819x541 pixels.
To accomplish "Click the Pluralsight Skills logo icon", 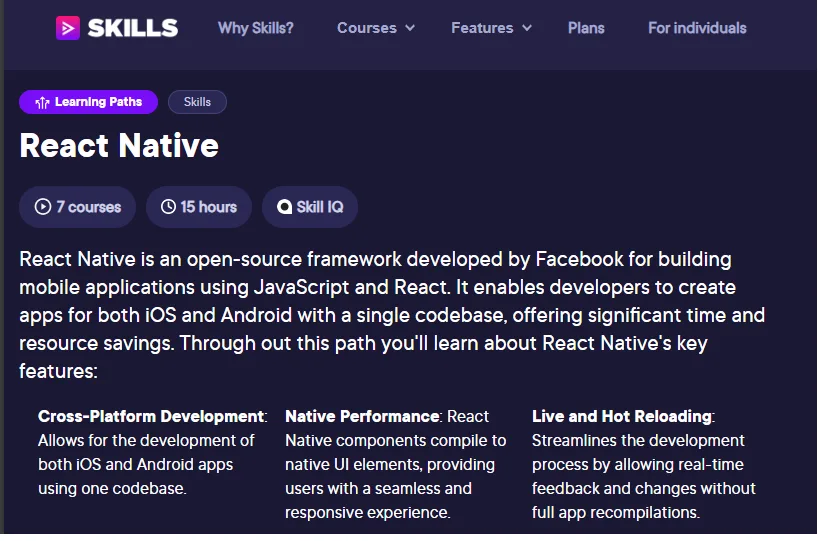I will pyautogui.click(x=68, y=28).
